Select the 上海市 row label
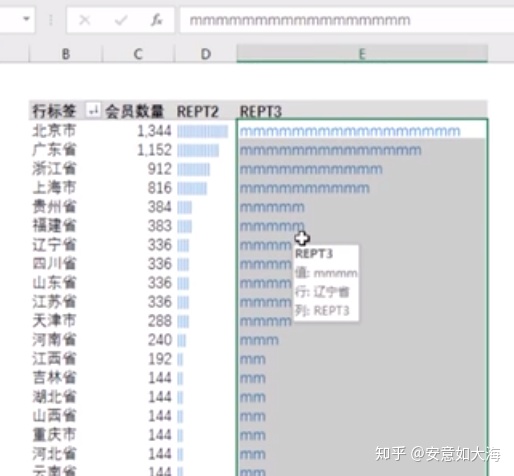Image resolution: width=514 pixels, height=476 pixels. pyautogui.click(x=54, y=187)
